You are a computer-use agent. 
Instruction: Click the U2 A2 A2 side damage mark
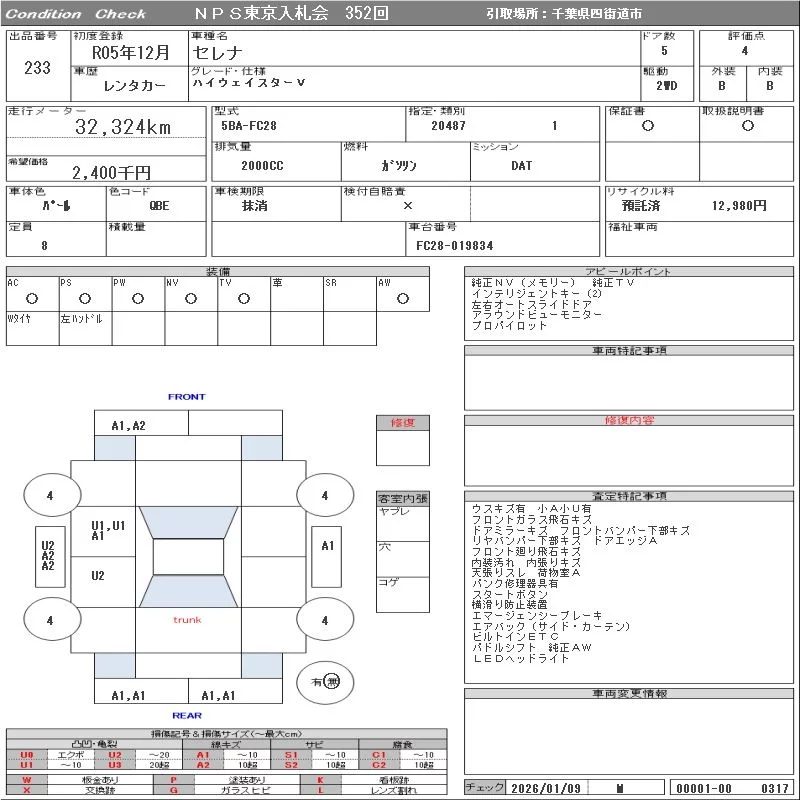[x=47, y=556]
